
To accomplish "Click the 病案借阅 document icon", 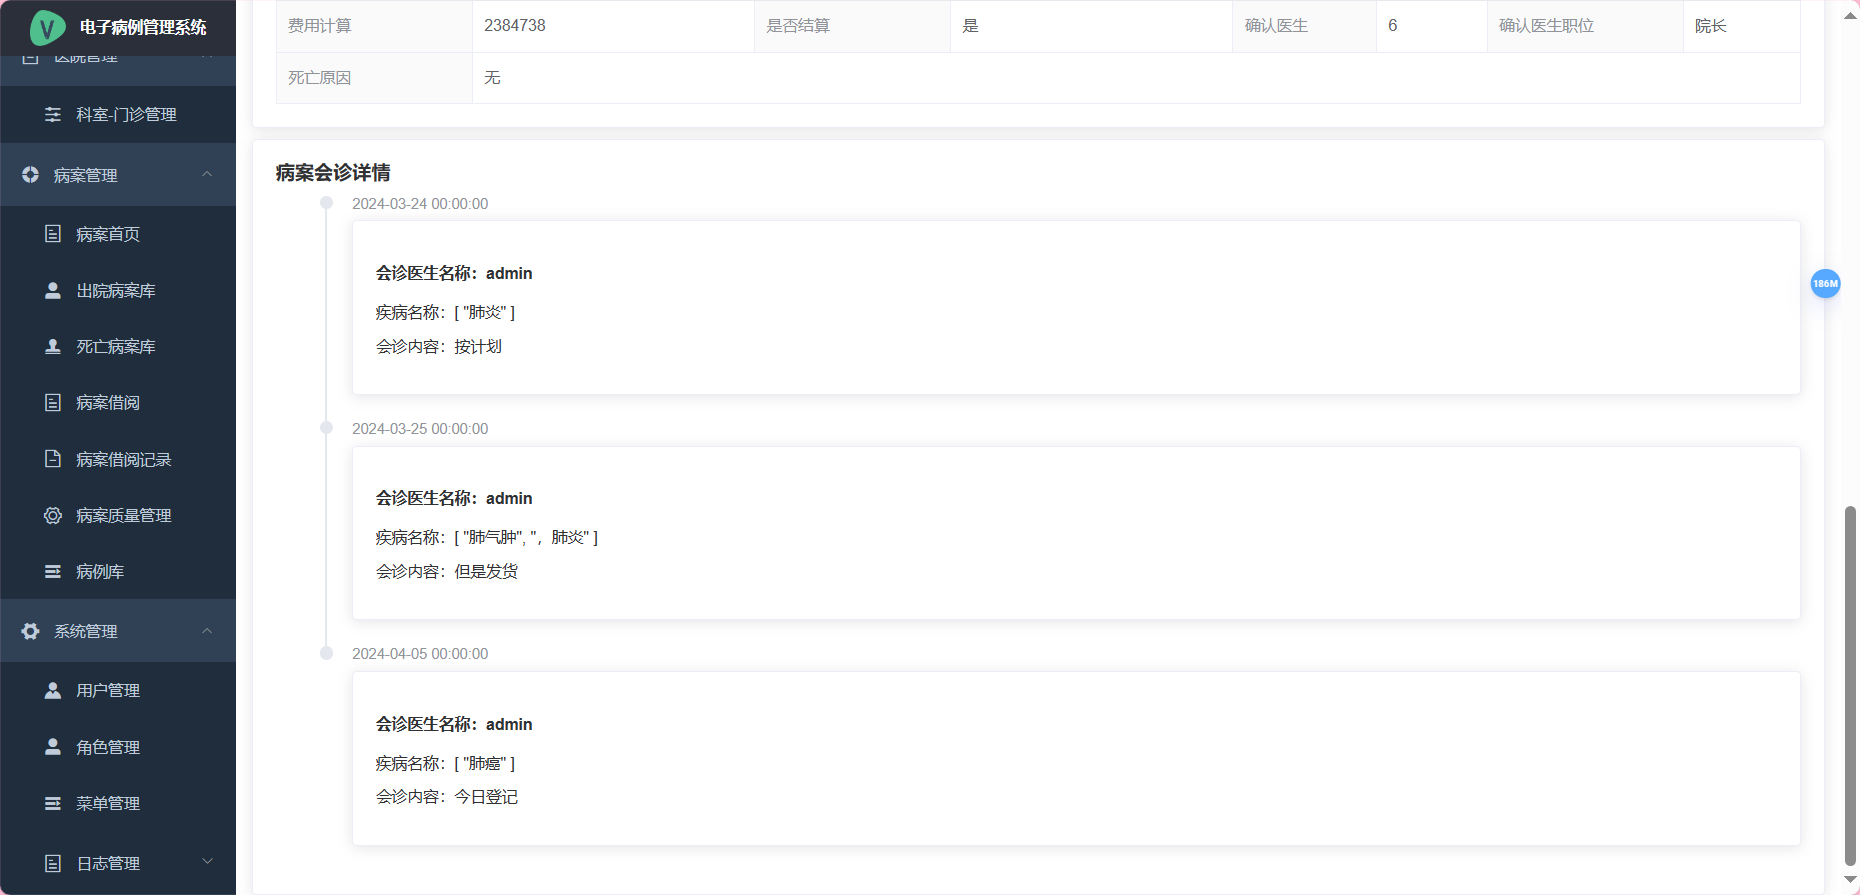I will 53,403.
